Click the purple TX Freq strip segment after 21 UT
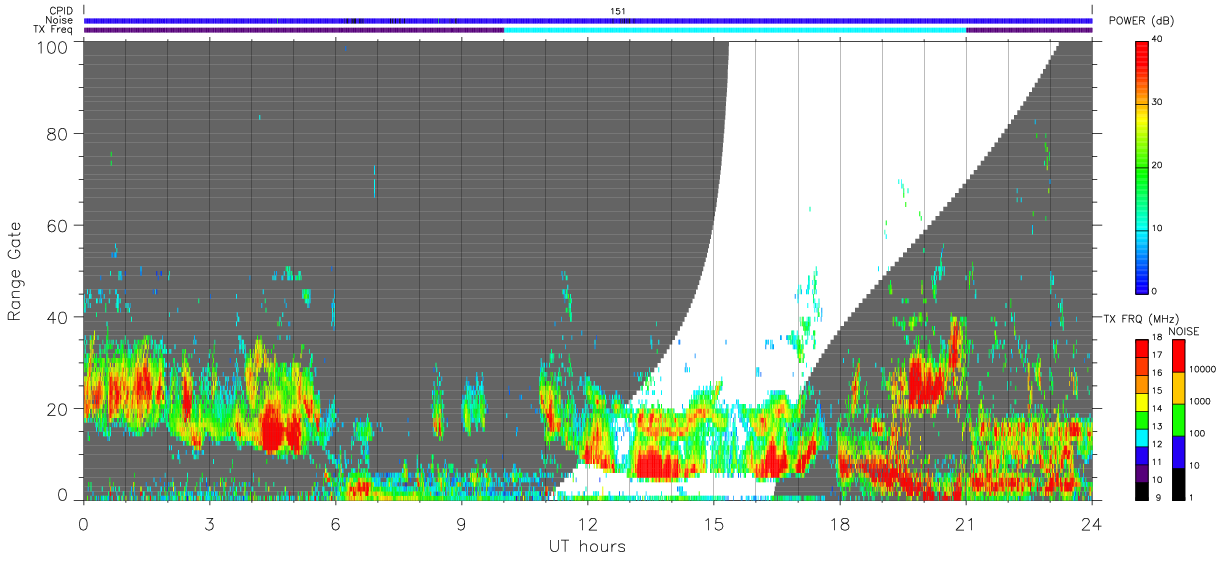This screenshot has height=567, width=1228. coord(1029,30)
